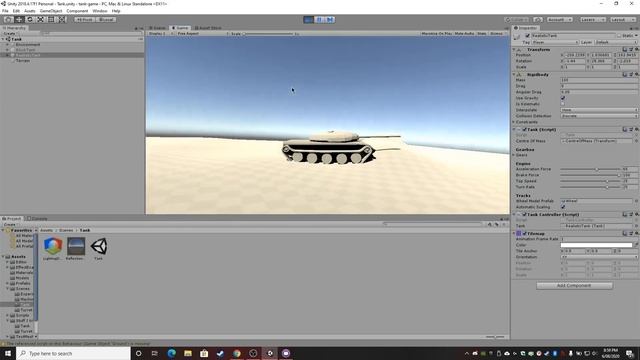The image size is (640, 360).
Task: Toggle Pivot/Center handle button
Action: coord(85,20)
